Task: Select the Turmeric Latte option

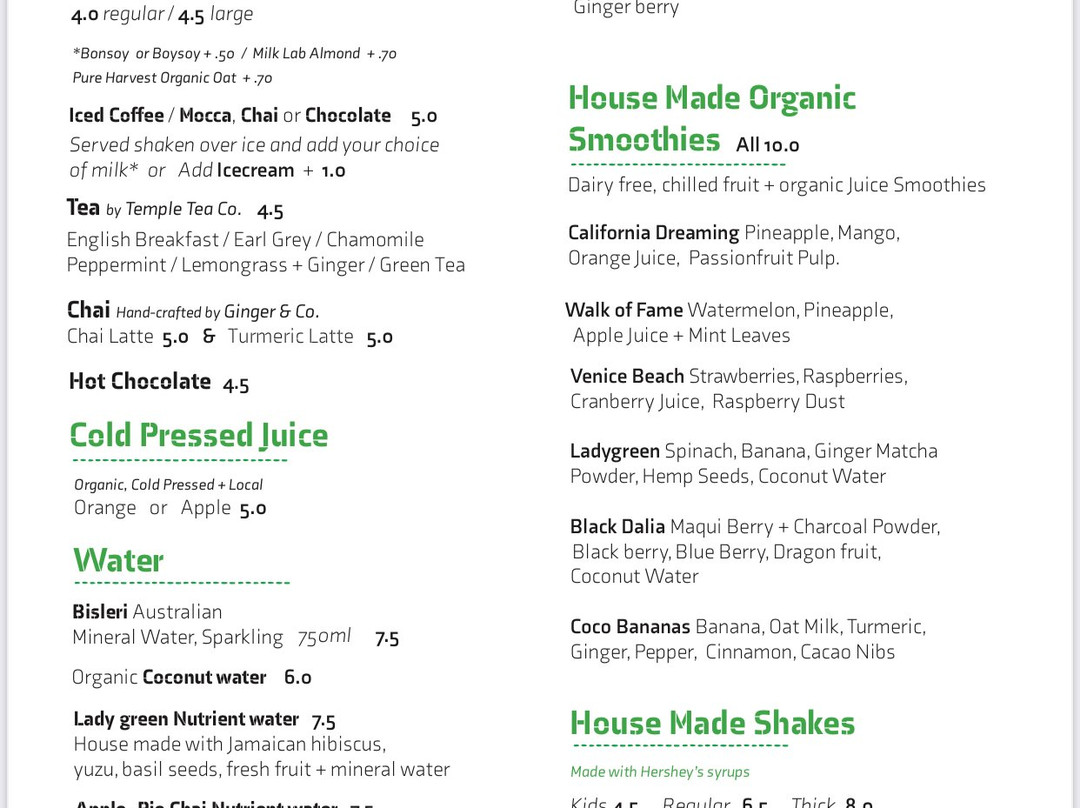Action: (290, 336)
